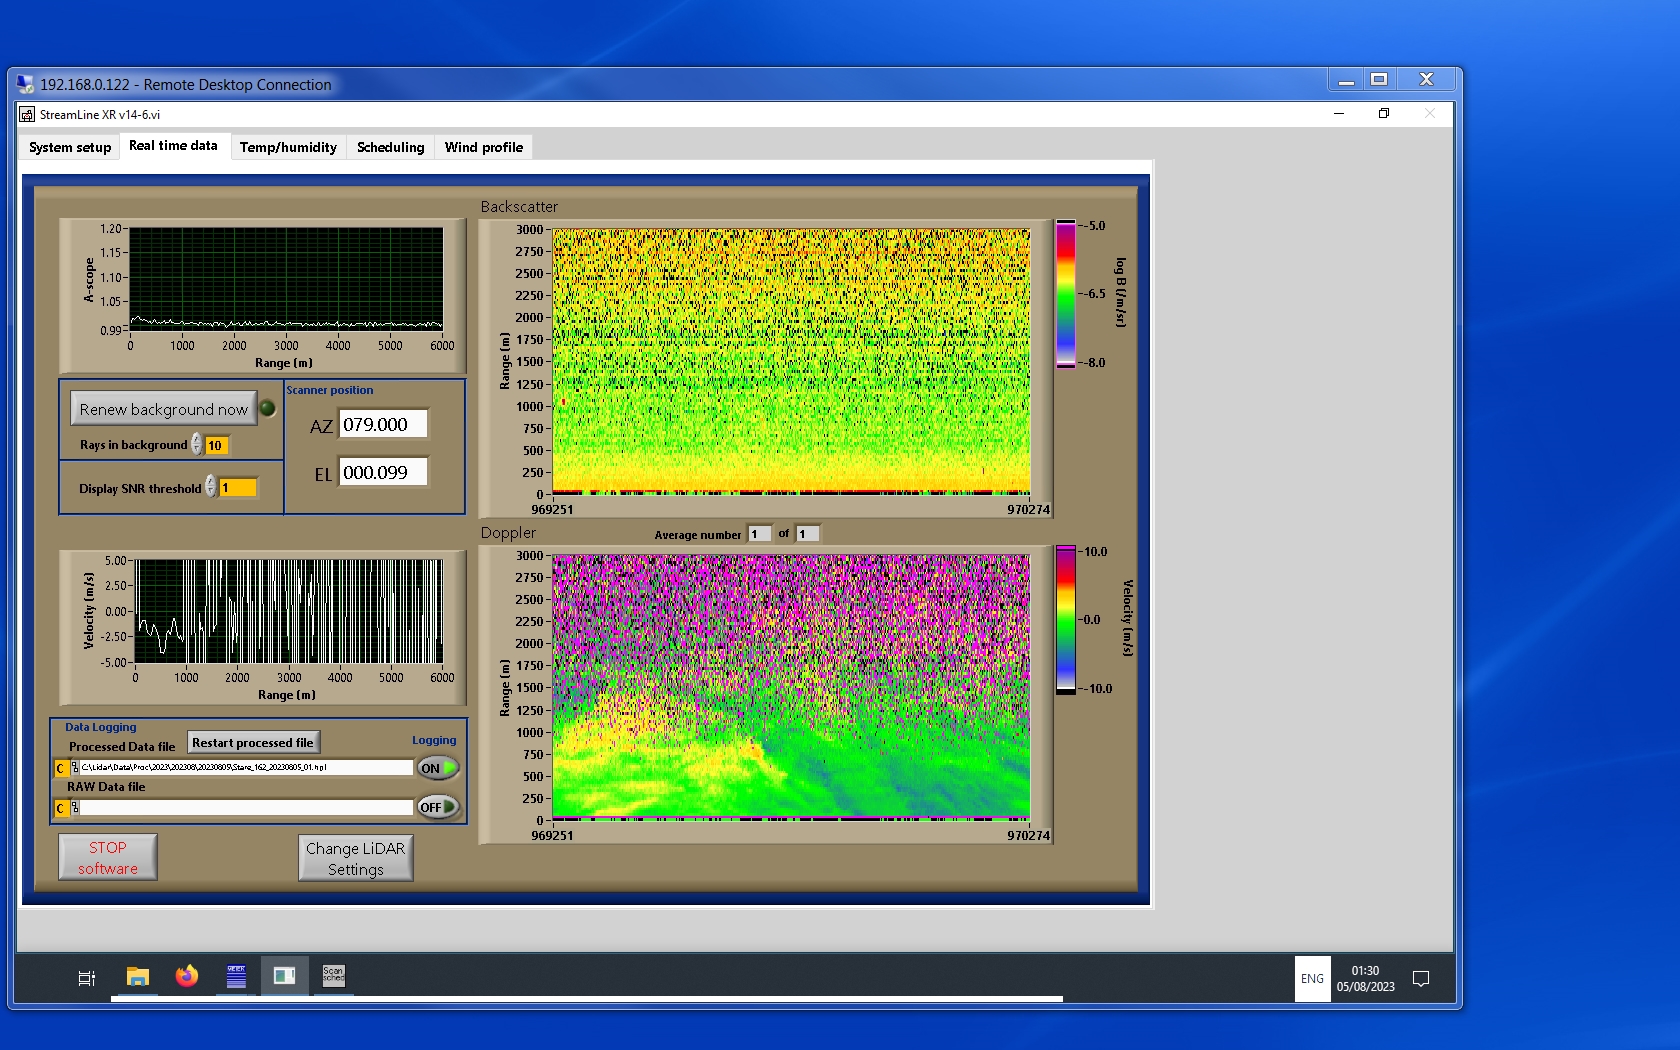Image resolution: width=1680 pixels, height=1050 pixels.
Task: Open File Explorer from the taskbar
Action: tap(138, 976)
